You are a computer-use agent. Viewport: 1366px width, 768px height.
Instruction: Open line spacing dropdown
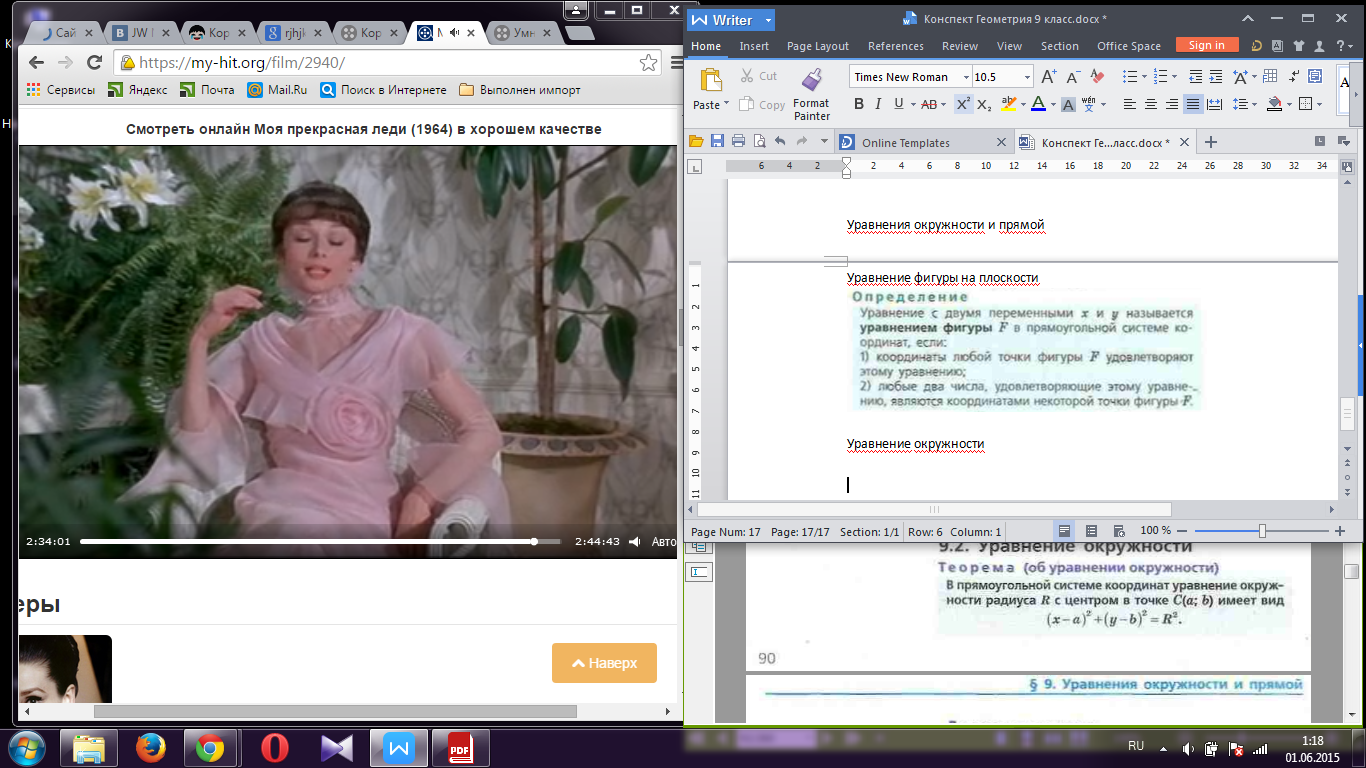point(1254,104)
